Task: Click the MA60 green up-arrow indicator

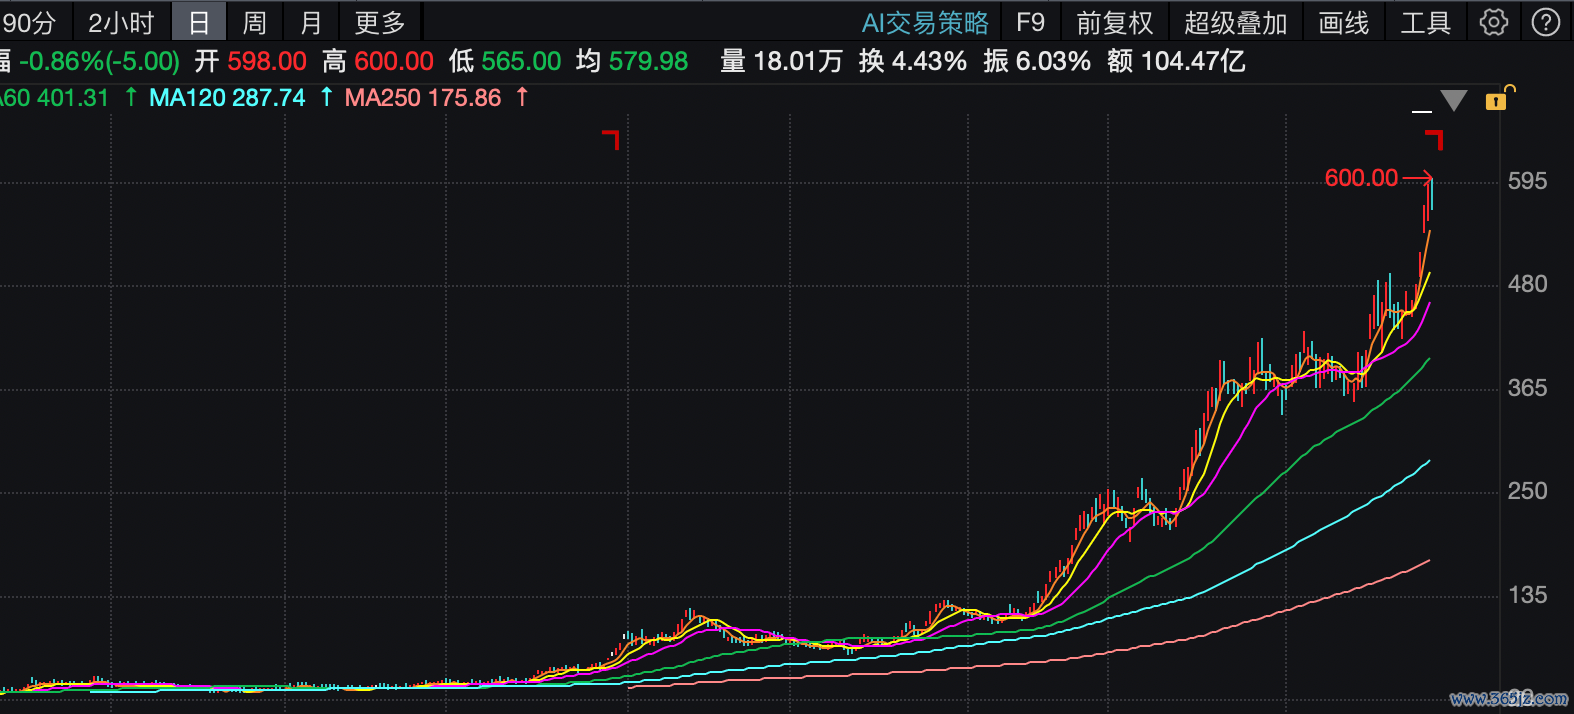Action: (x=131, y=97)
